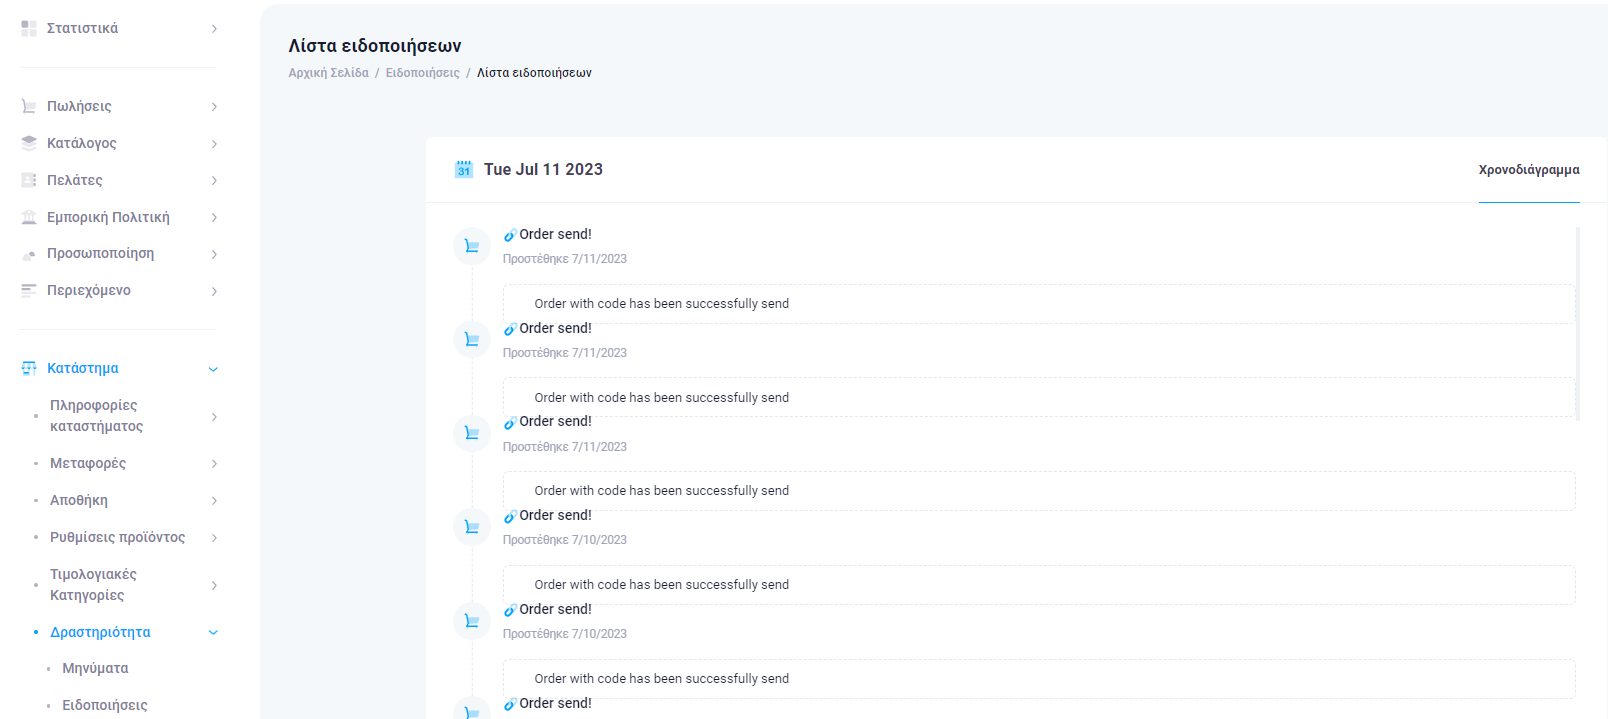Viewport: 1608px width, 719px height.
Task: Go to Αρχική Σελίδα breadcrumb link
Action: [x=328, y=73]
